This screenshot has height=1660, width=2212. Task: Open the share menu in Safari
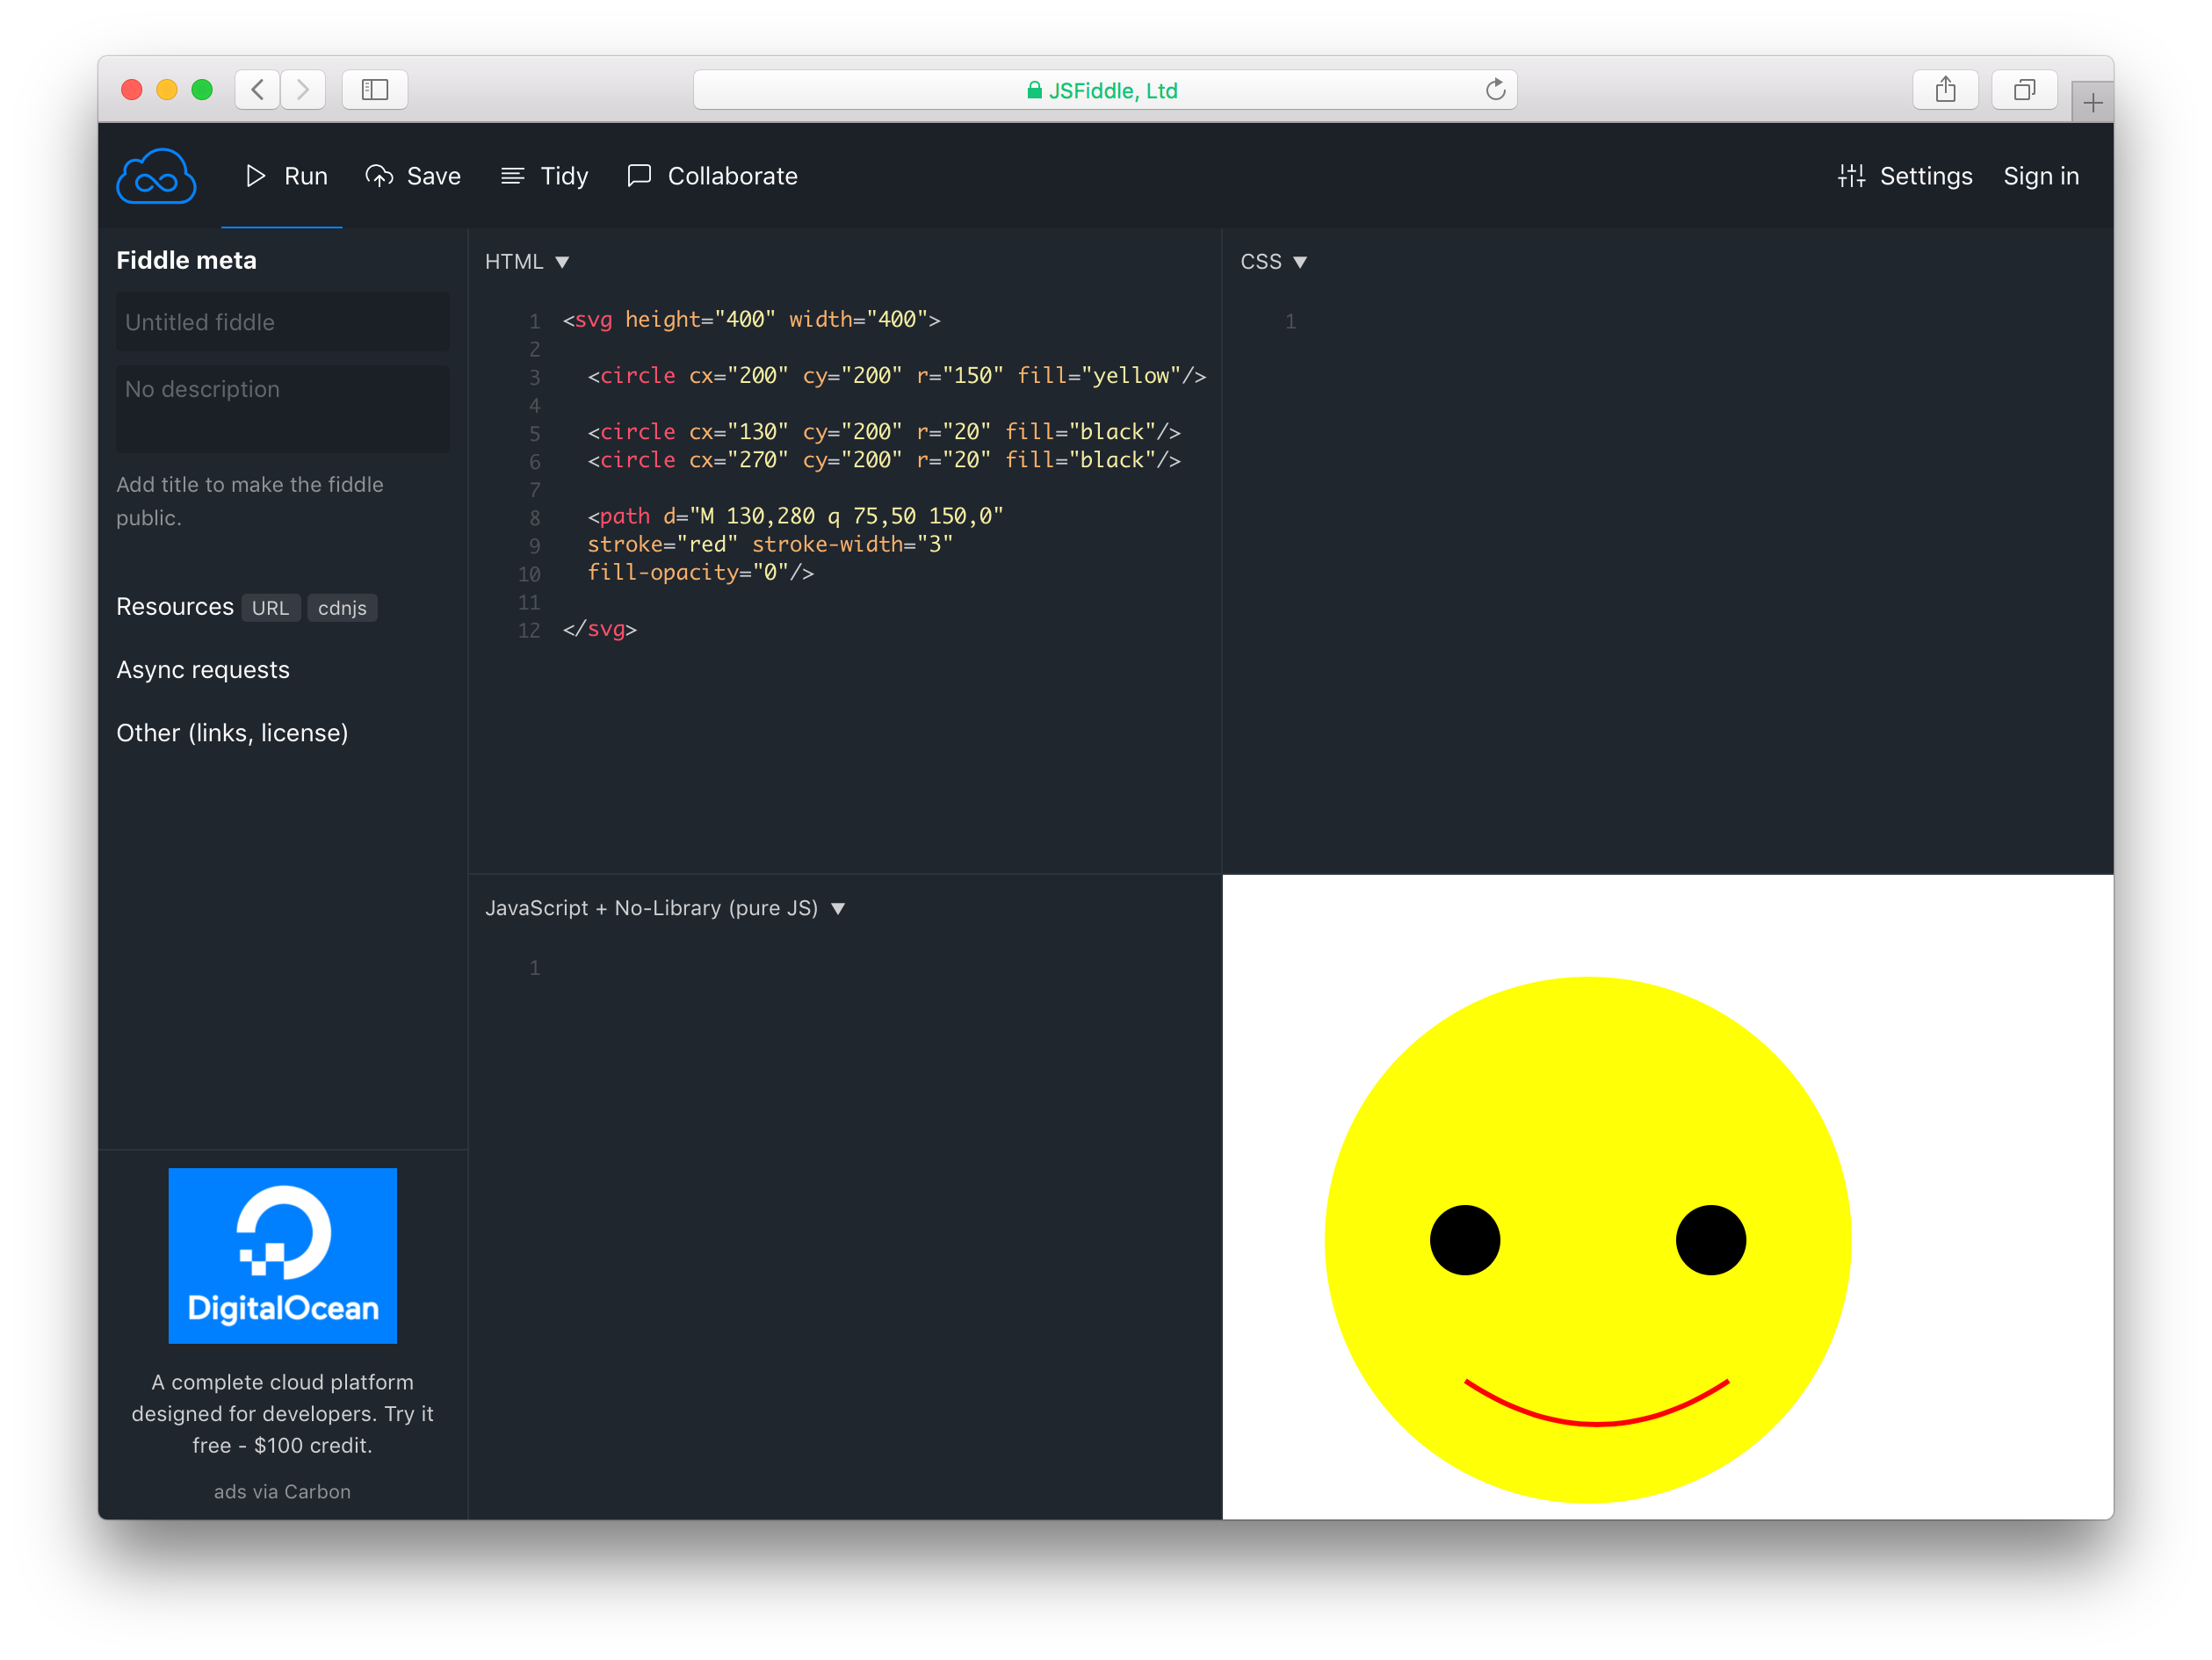[1945, 89]
